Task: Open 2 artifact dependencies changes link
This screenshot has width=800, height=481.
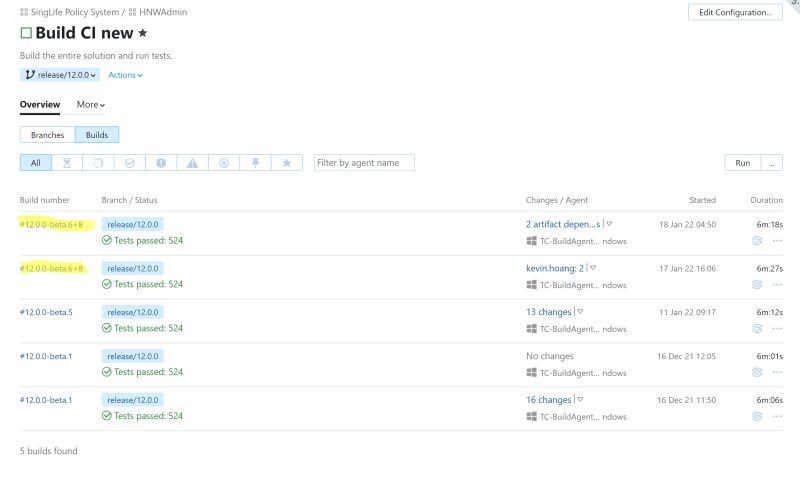Action: click(563, 224)
